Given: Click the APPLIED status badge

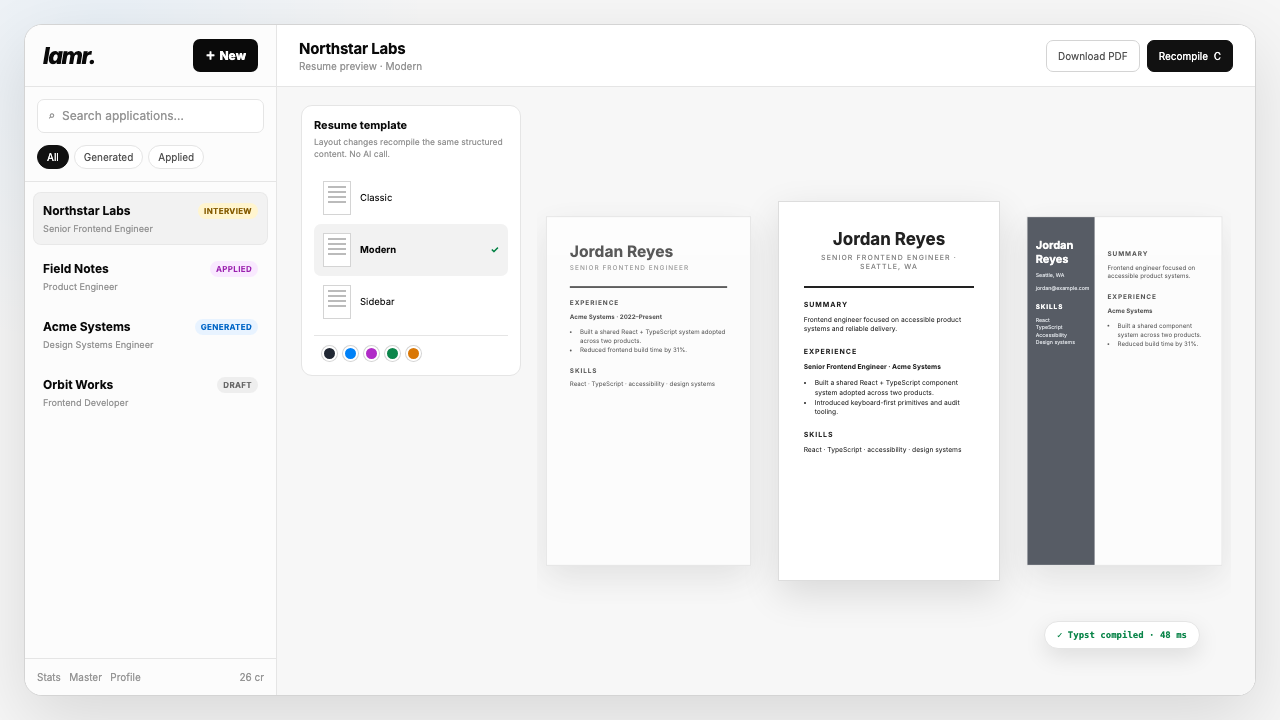Looking at the screenshot, I should click(x=234, y=269).
